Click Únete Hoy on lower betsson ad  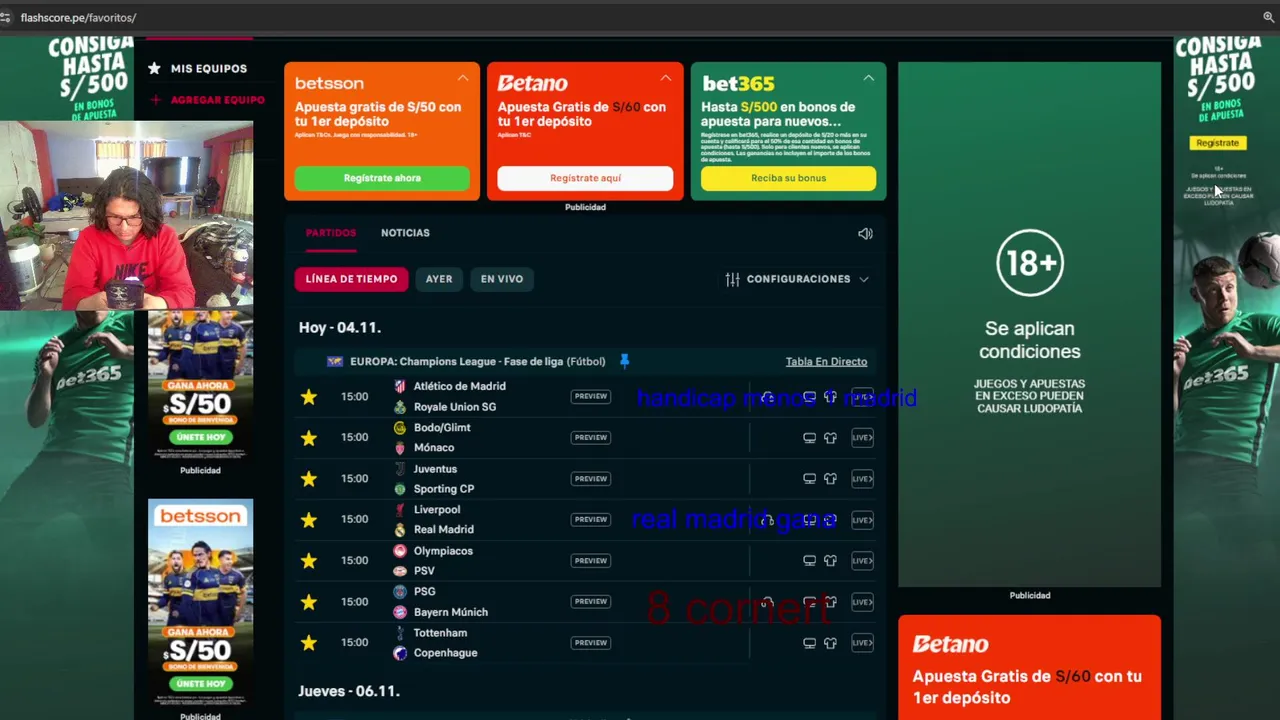200,684
